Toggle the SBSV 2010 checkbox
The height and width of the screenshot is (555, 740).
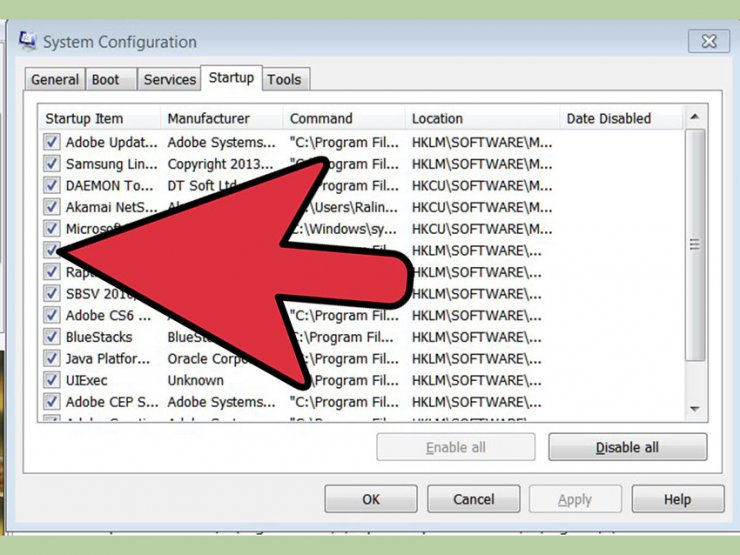point(51,293)
